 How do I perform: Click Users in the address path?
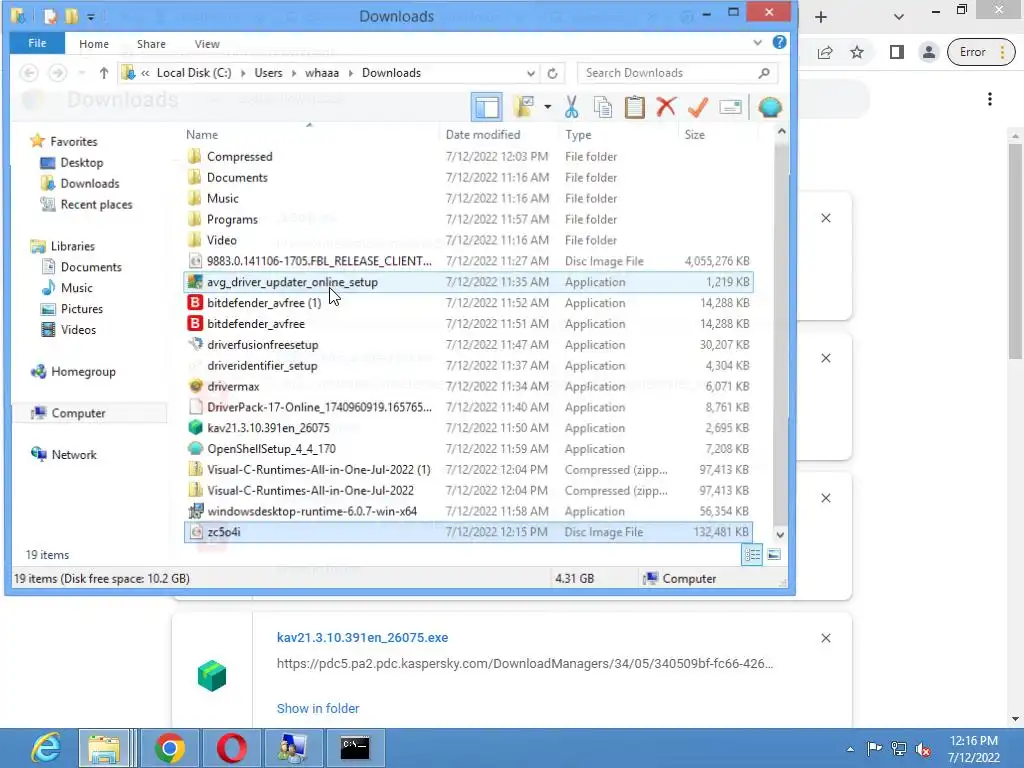pyautogui.click(x=268, y=73)
